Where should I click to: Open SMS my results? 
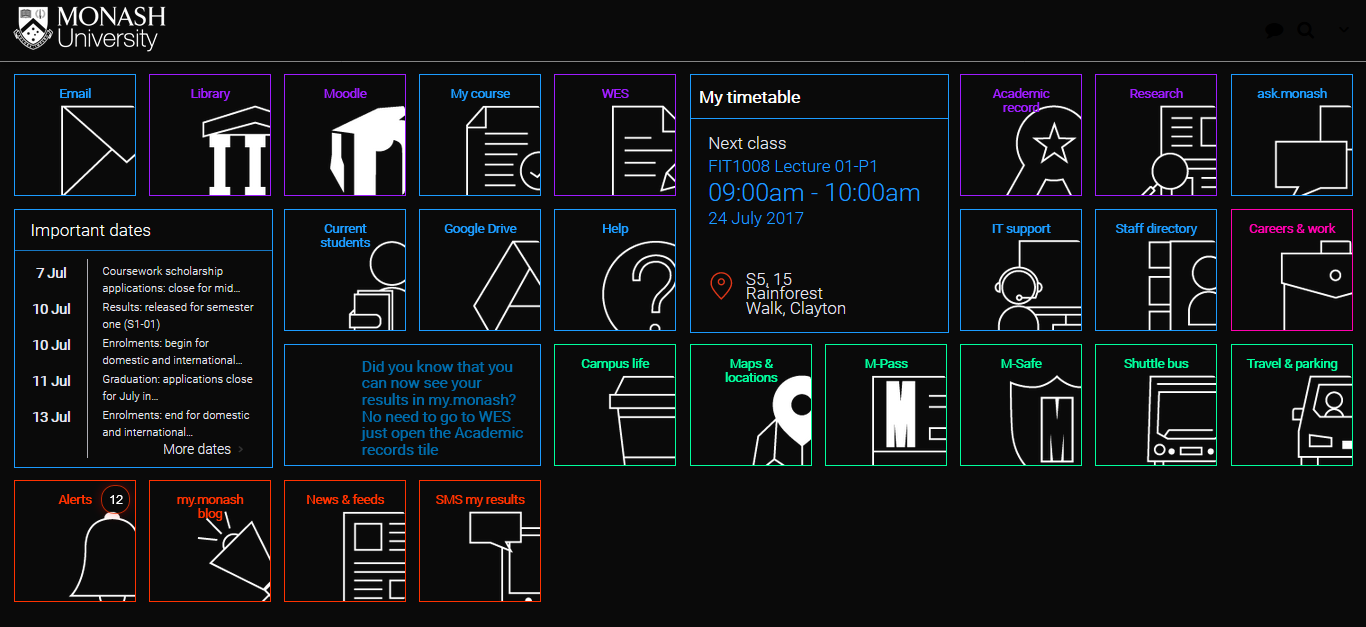[x=479, y=540]
